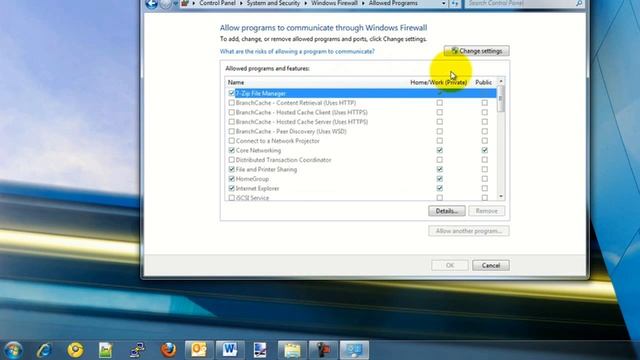Cancel the Allowed Programs dialog
The image size is (640, 360).
[x=491, y=265]
